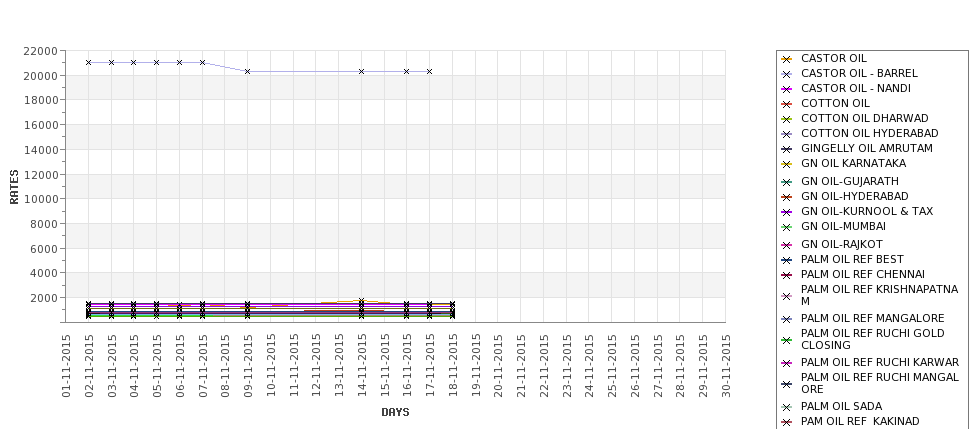Click the 28-11-2015 x-axis date label
This screenshot has height=429, width=975.
680,366
